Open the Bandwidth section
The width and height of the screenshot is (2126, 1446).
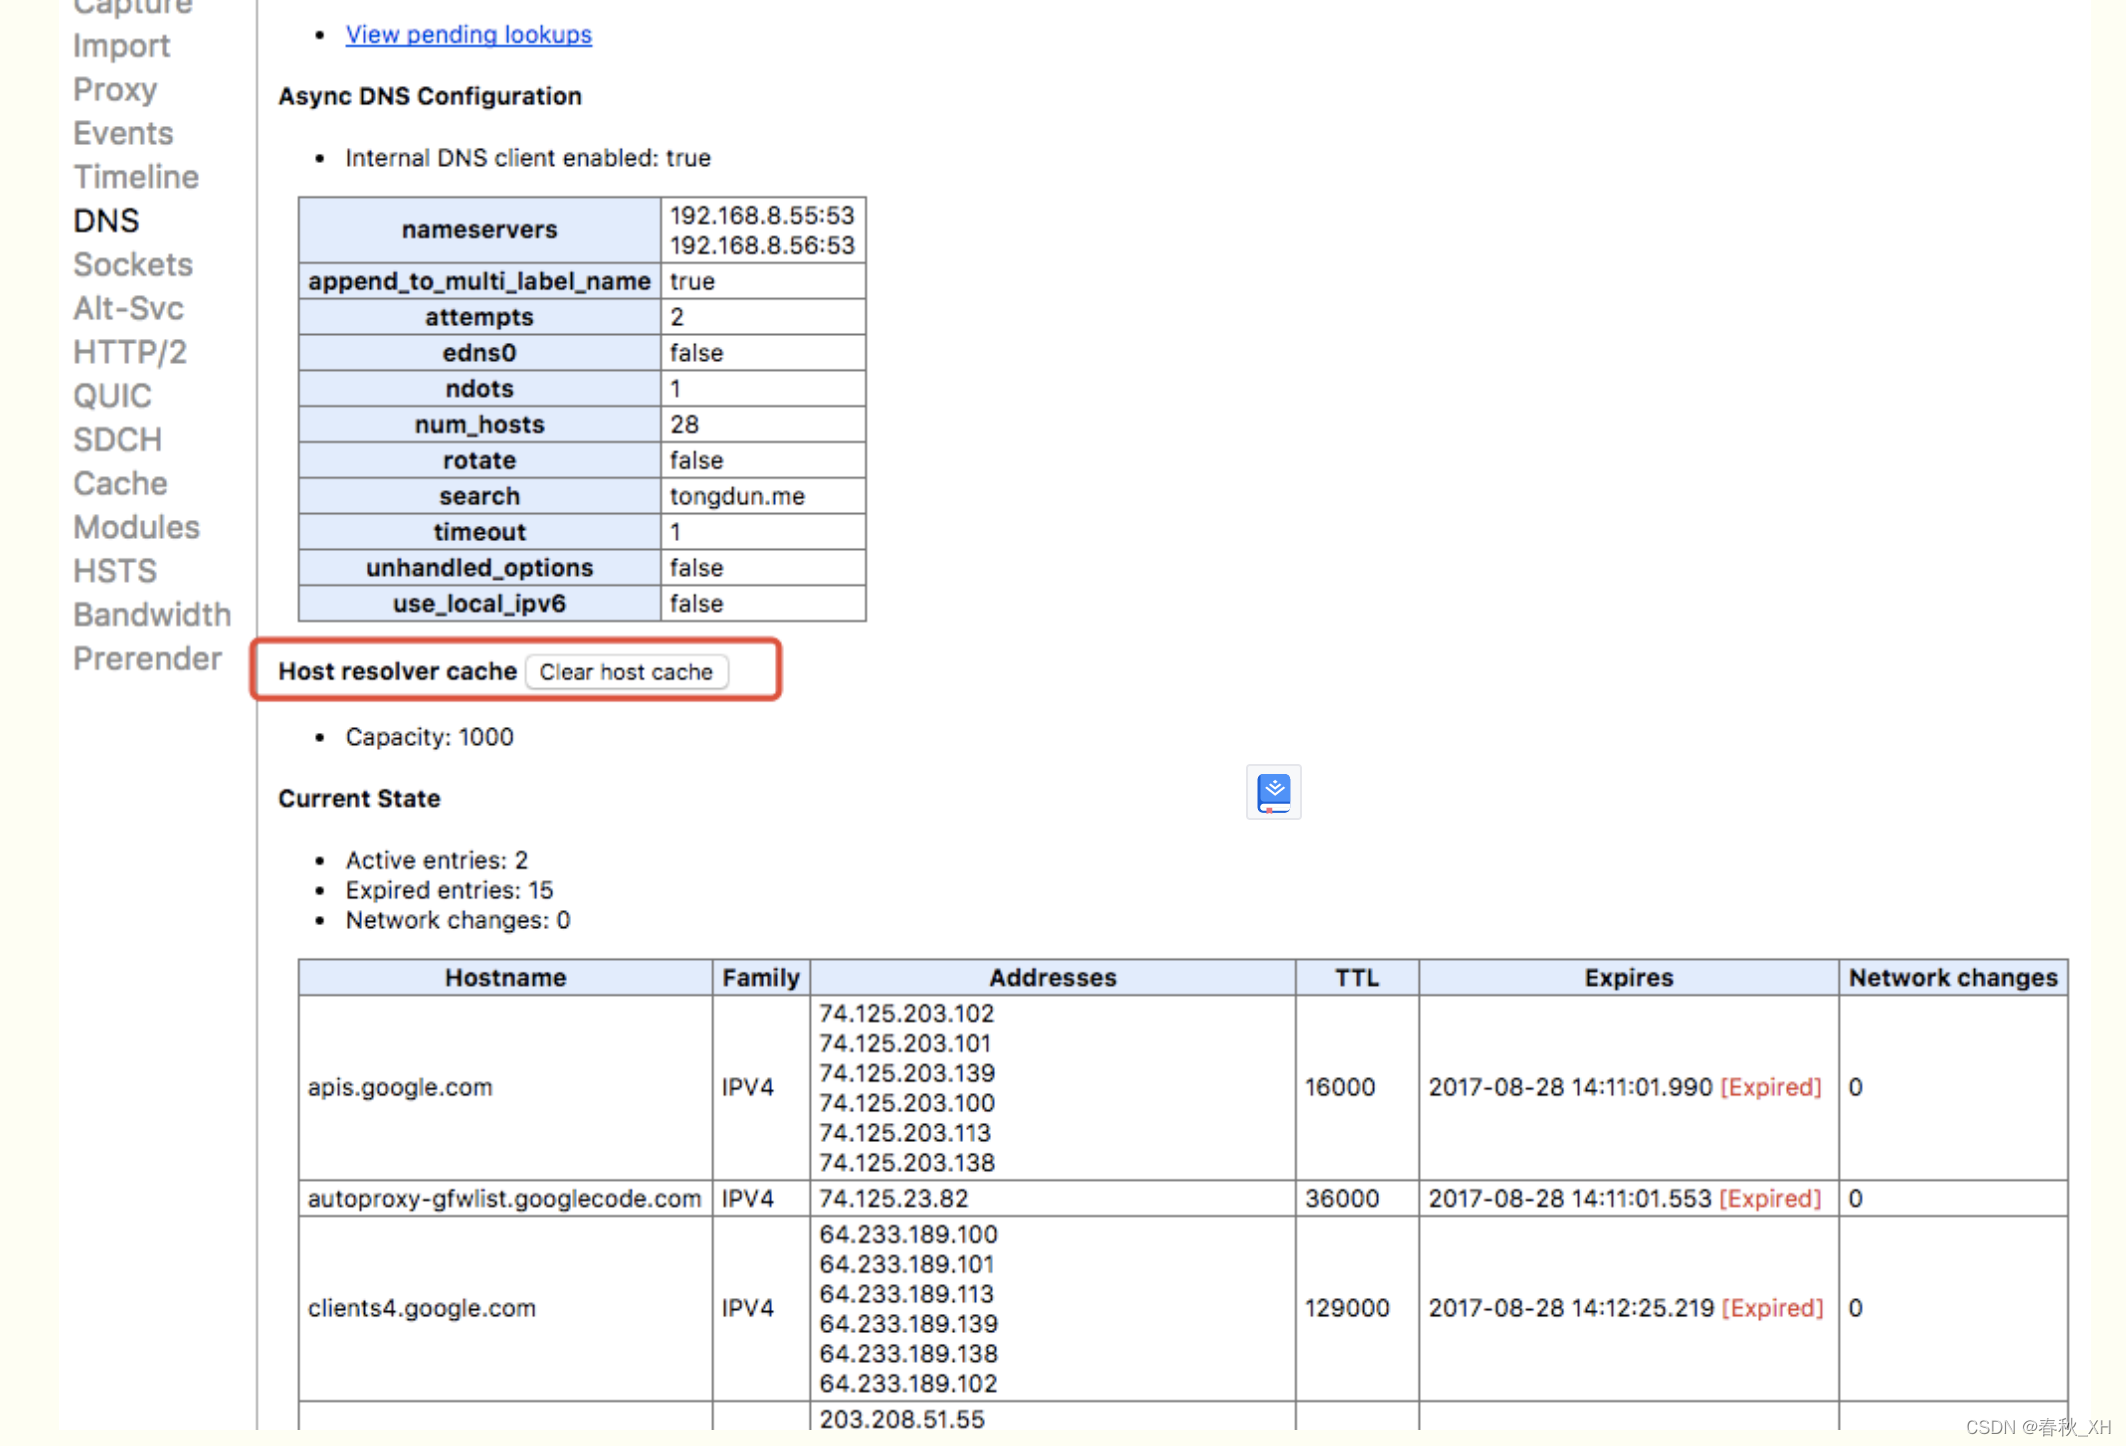tap(152, 615)
